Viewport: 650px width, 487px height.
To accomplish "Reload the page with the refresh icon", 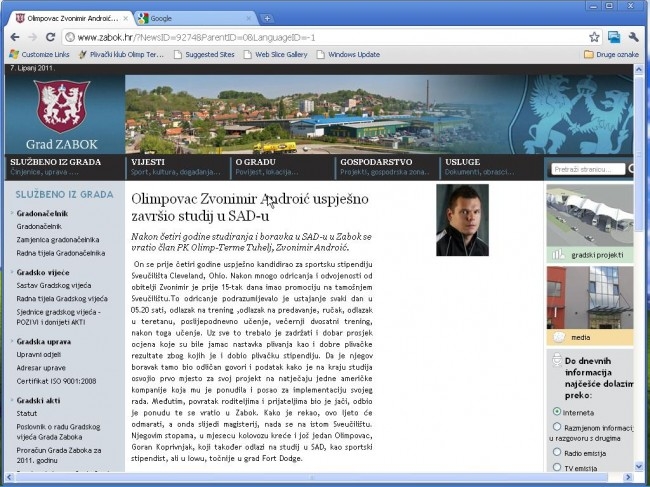I will [x=51, y=37].
